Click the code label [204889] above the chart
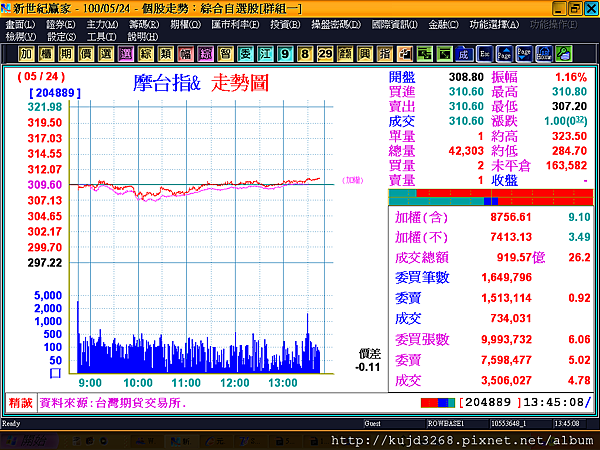This screenshot has width=600, height=450. click(55, 93)
